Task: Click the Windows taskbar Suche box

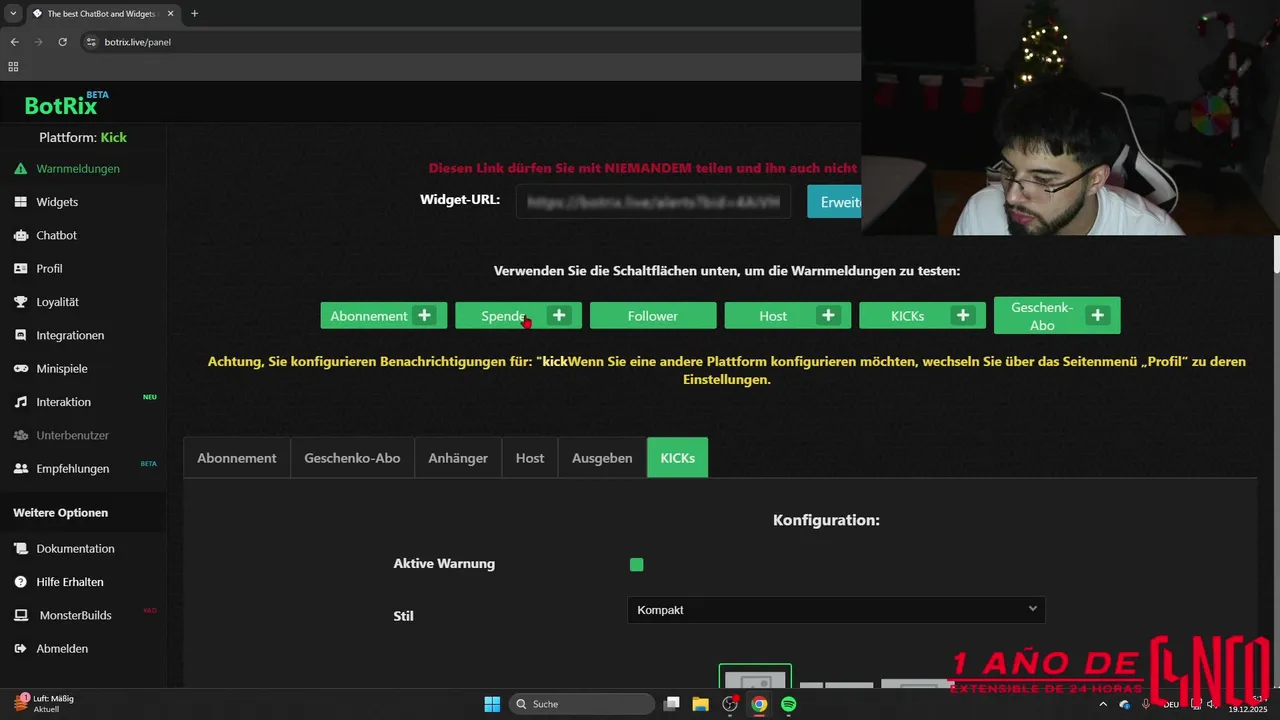Action: pos(581,704)
